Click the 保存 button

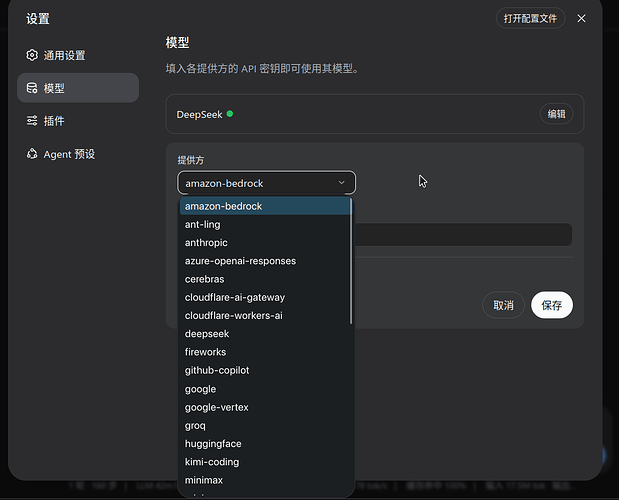tap(552, 305)
